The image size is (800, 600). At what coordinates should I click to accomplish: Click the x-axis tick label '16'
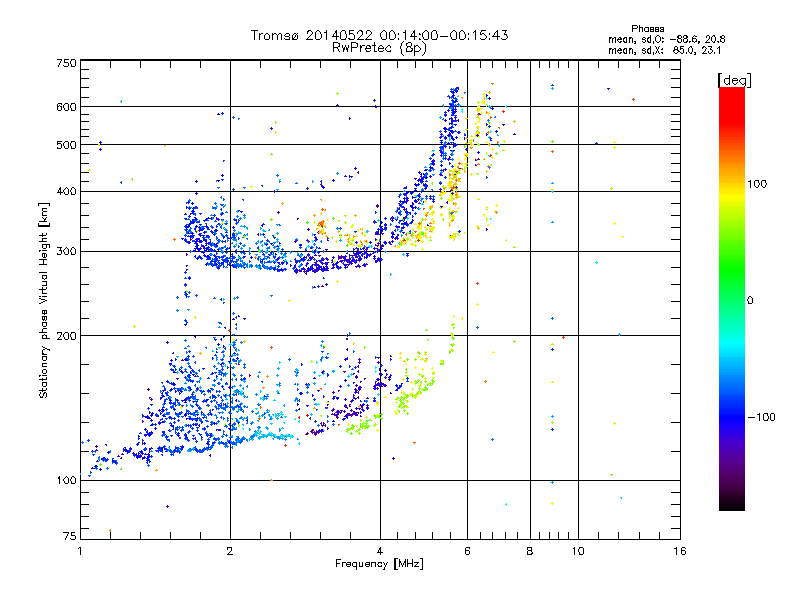pos(680,551)
